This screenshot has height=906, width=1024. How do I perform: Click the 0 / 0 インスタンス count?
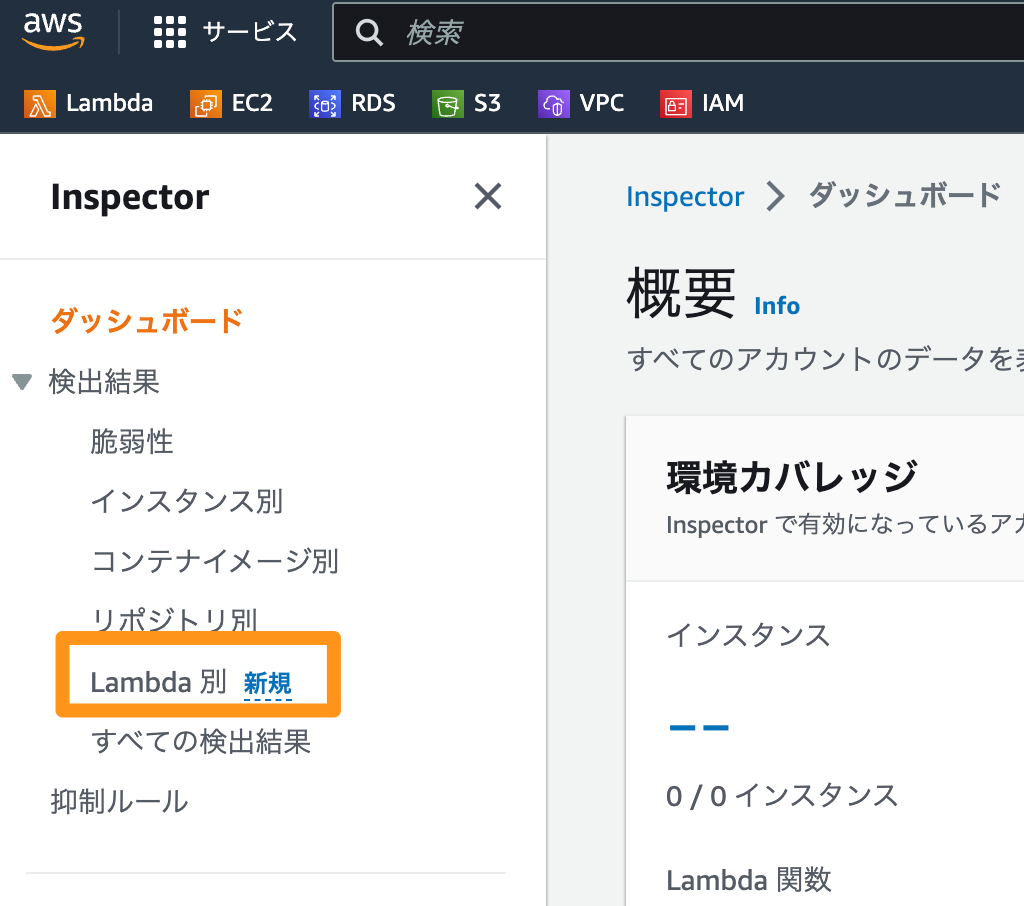[782, 796]
